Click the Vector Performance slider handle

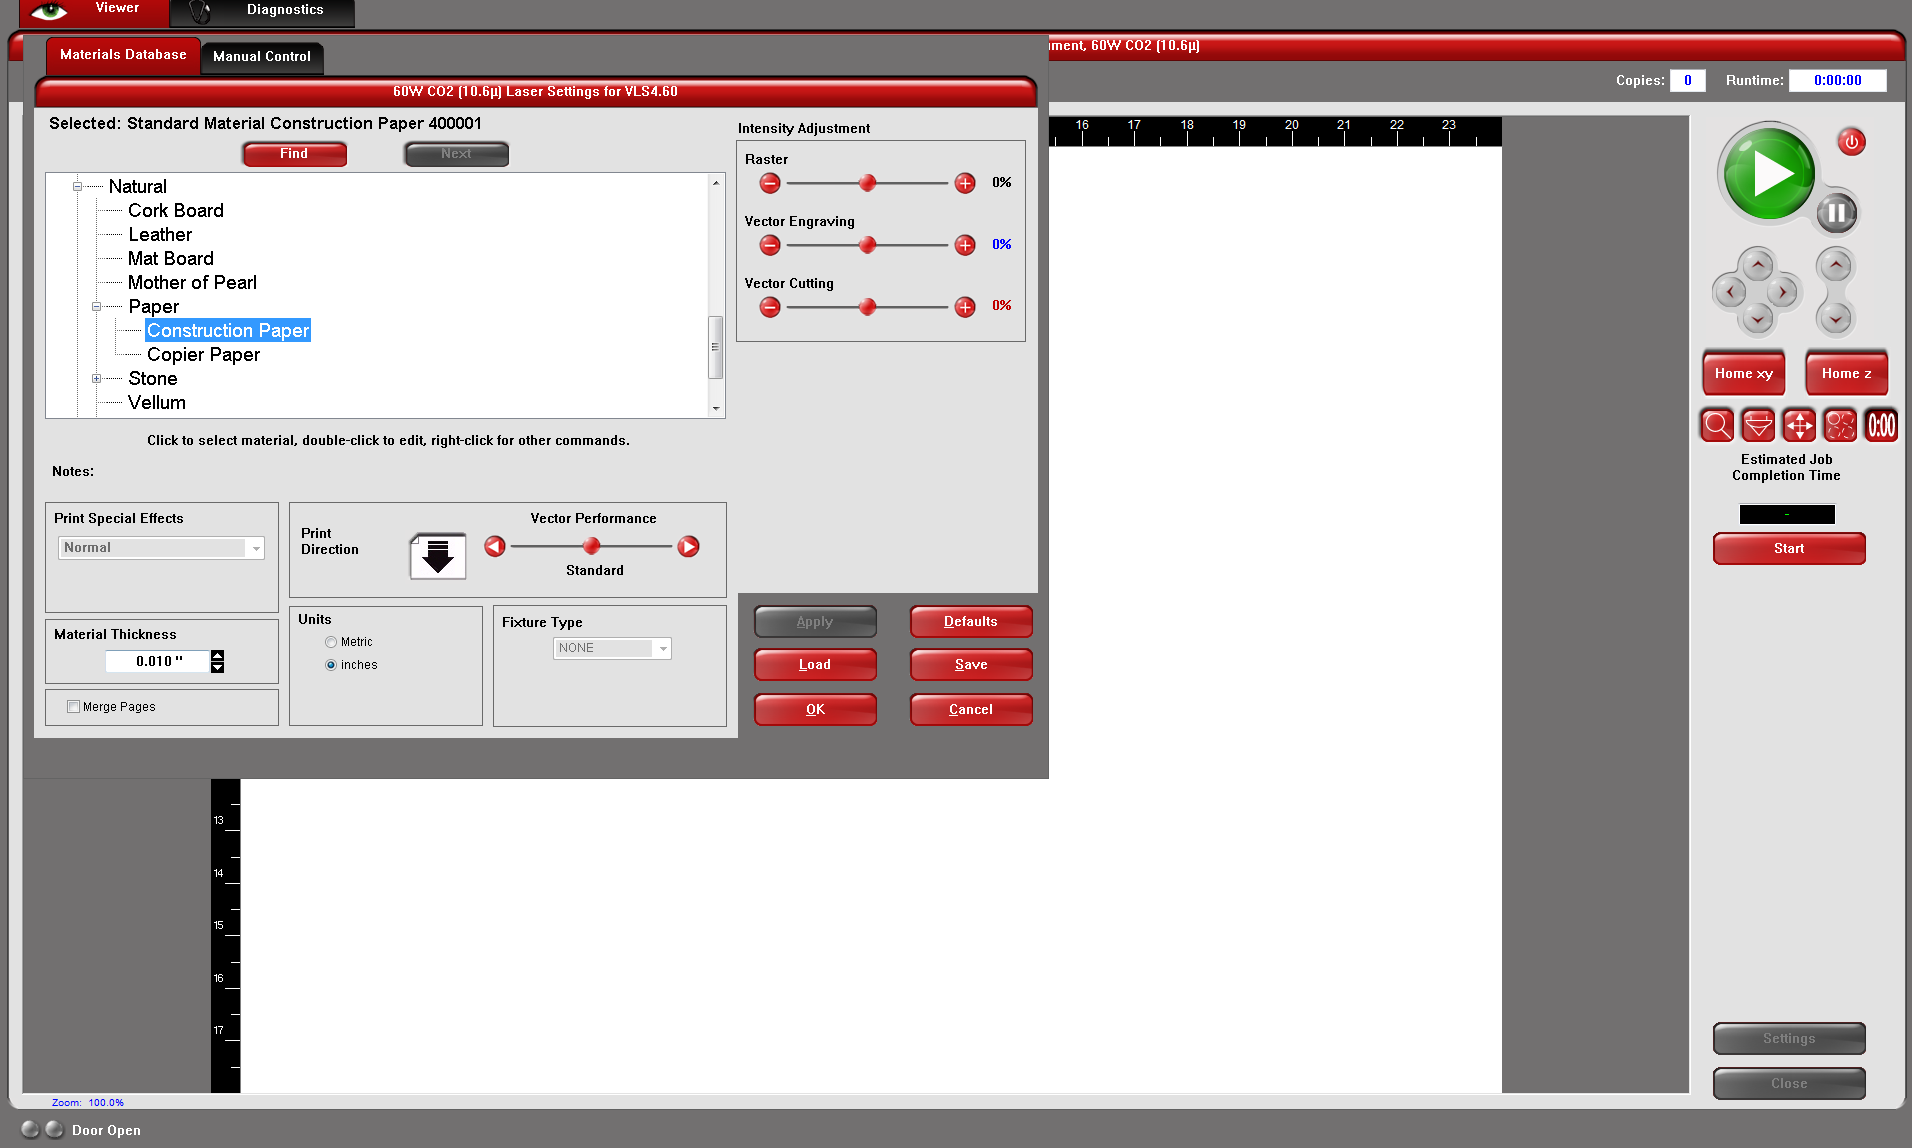point(591,546)
